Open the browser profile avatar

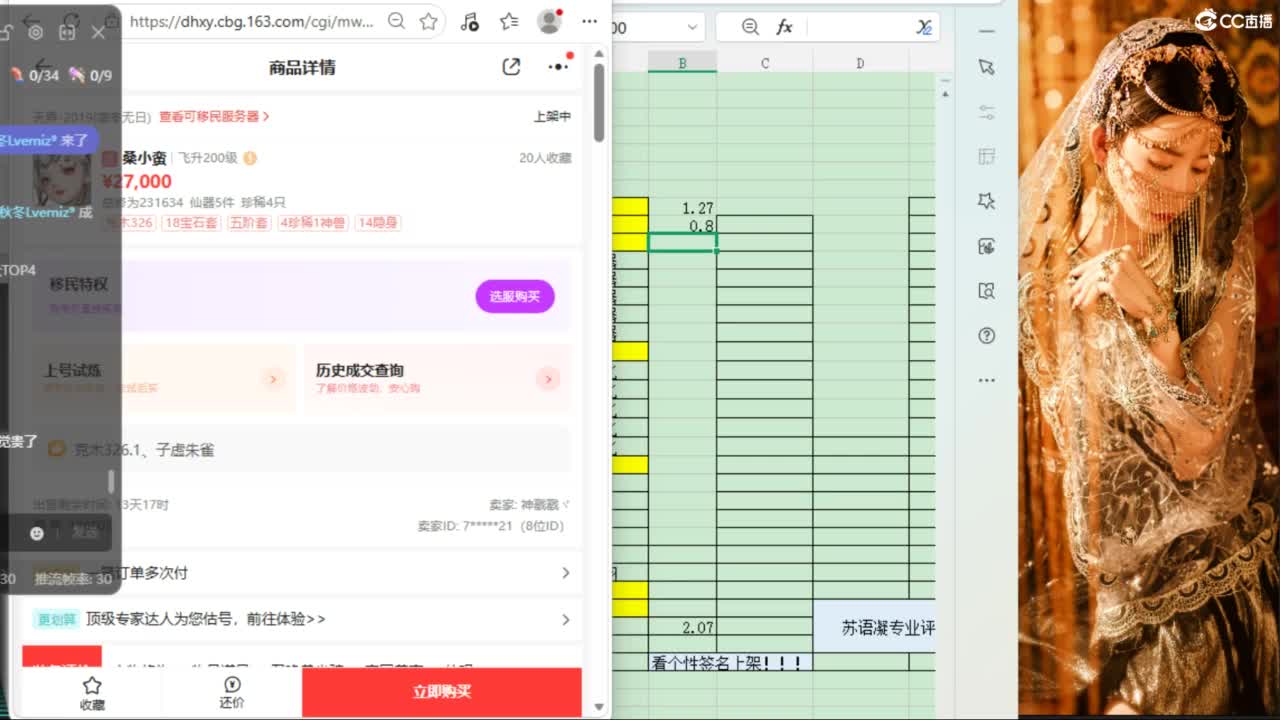pyautogui.click(x=549, y=21)
